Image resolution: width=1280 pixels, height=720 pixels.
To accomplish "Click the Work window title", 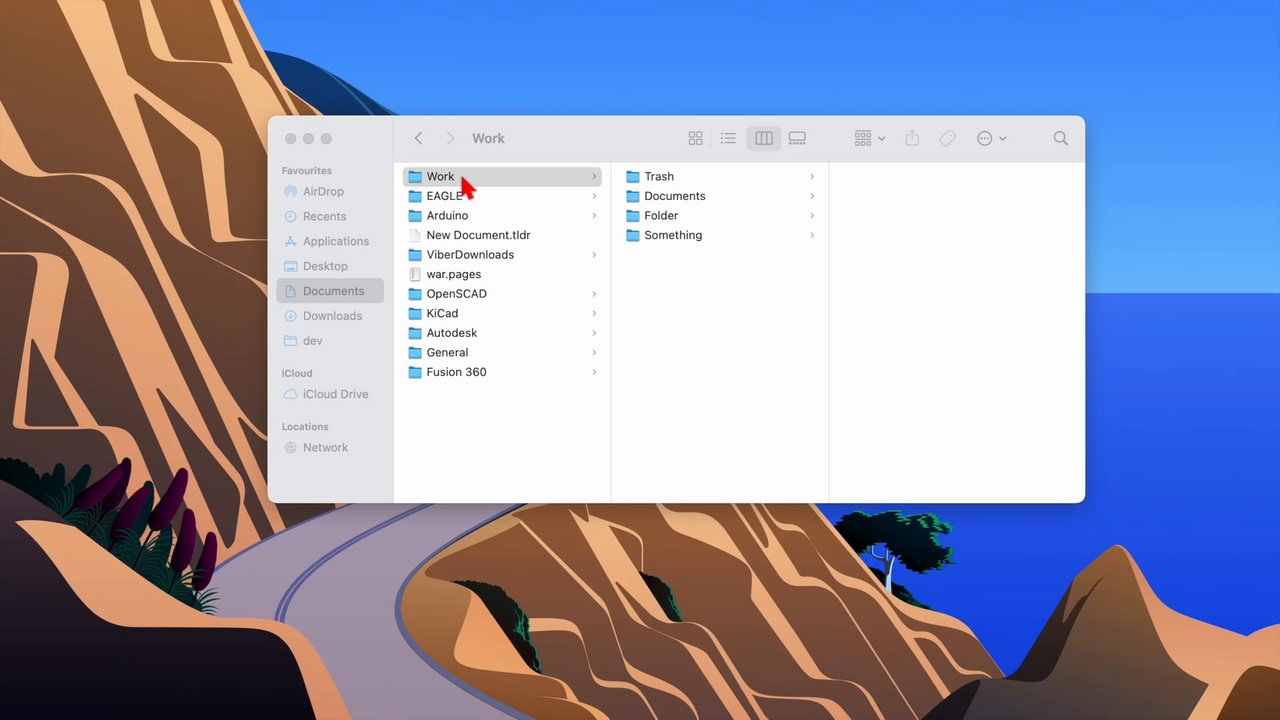I will [x=488, y=138].
